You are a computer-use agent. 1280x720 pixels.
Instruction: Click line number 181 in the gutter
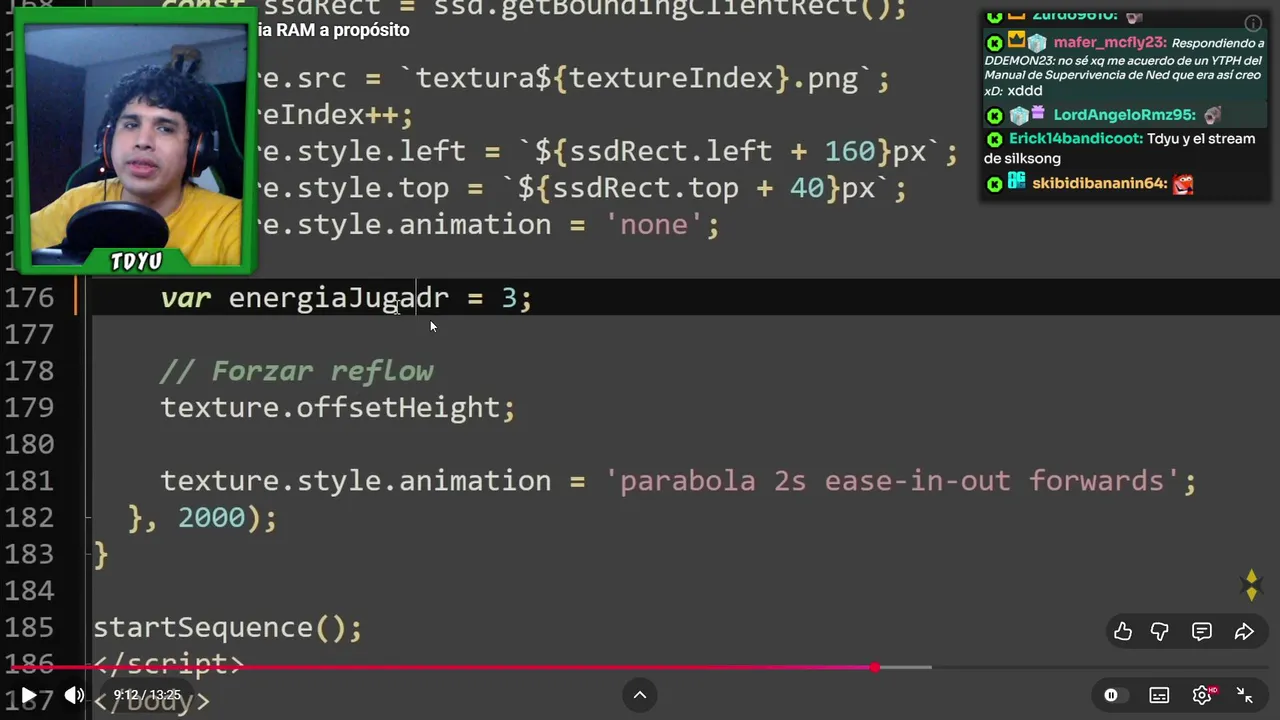coord(29,481)
